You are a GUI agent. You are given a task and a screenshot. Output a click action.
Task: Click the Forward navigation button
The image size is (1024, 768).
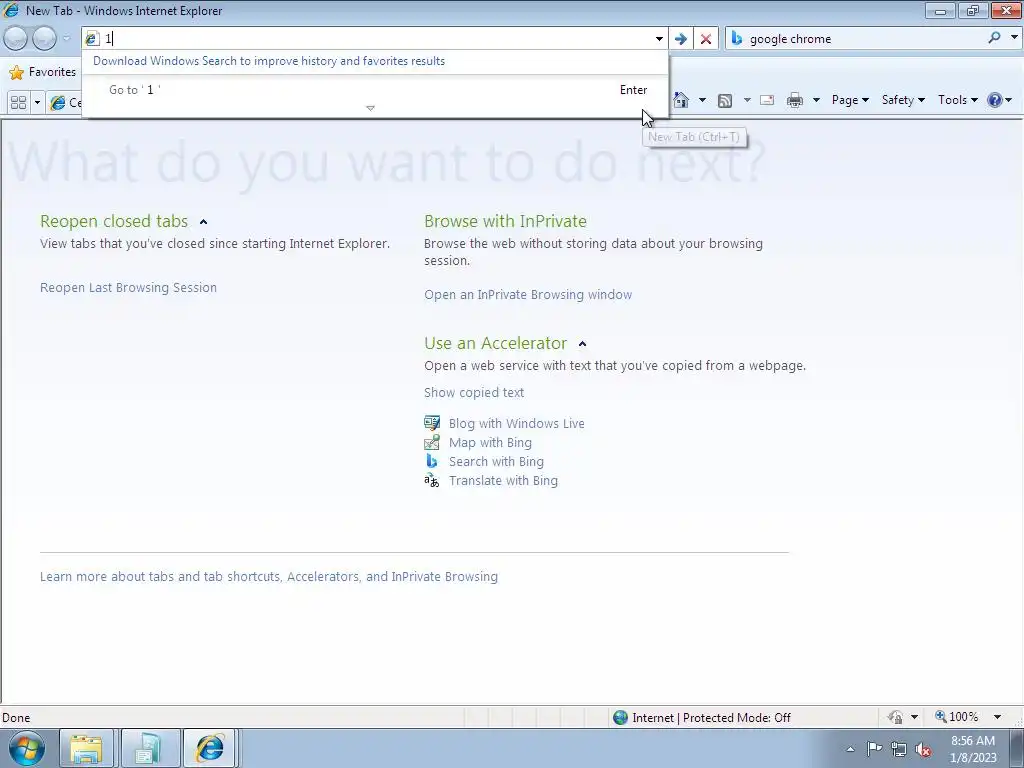(x=44, y=39)
